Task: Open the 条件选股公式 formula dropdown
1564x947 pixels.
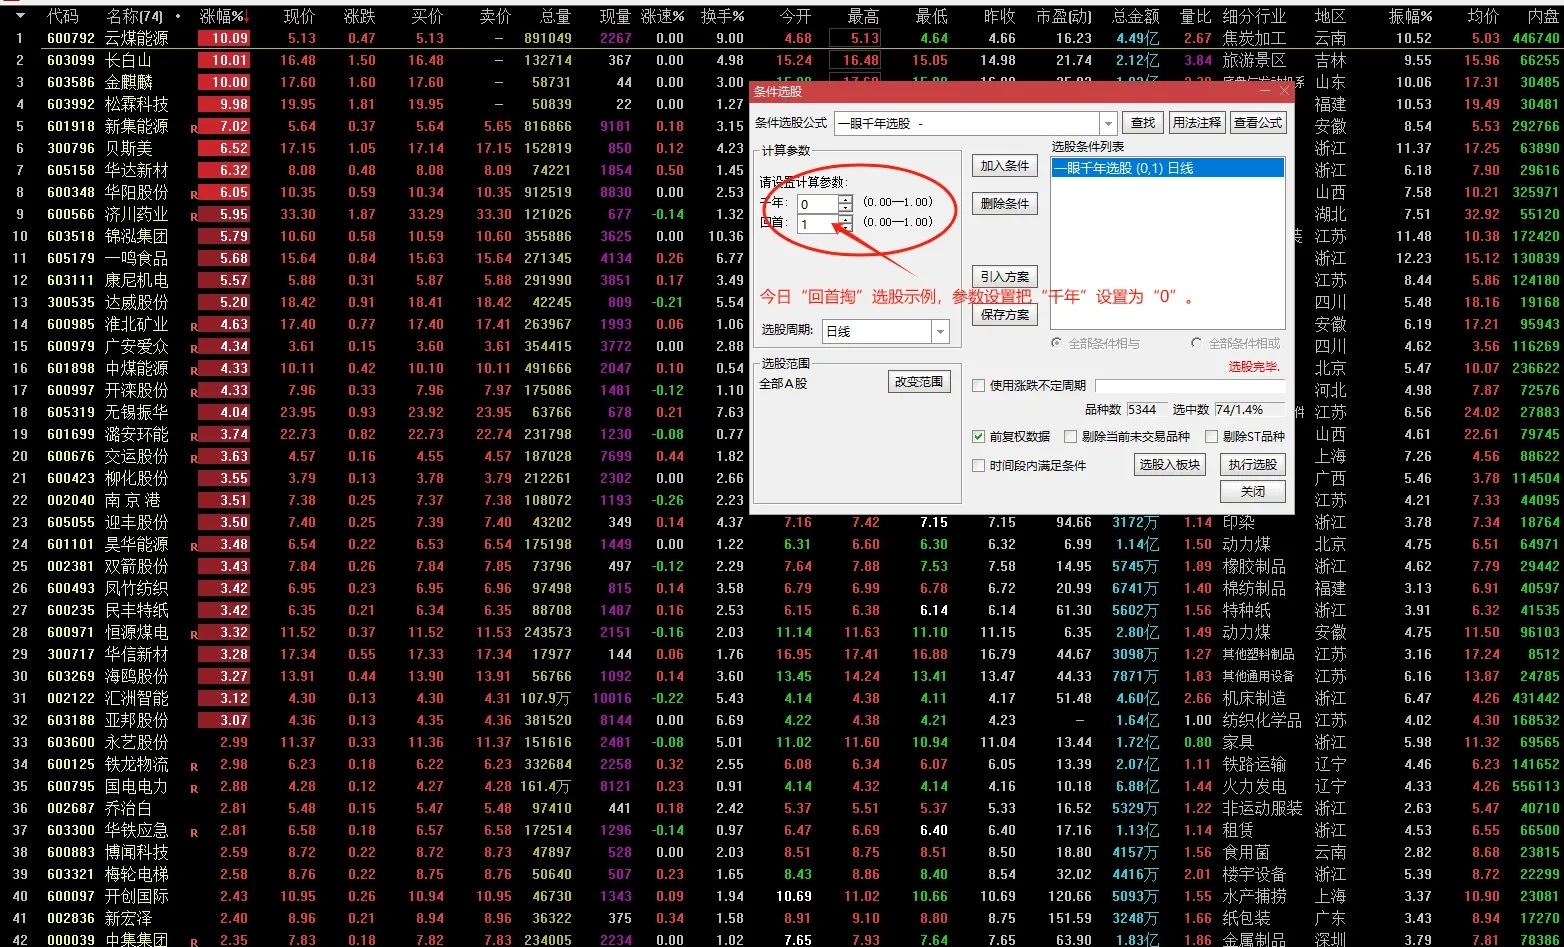Action: tap(1108, 123)
